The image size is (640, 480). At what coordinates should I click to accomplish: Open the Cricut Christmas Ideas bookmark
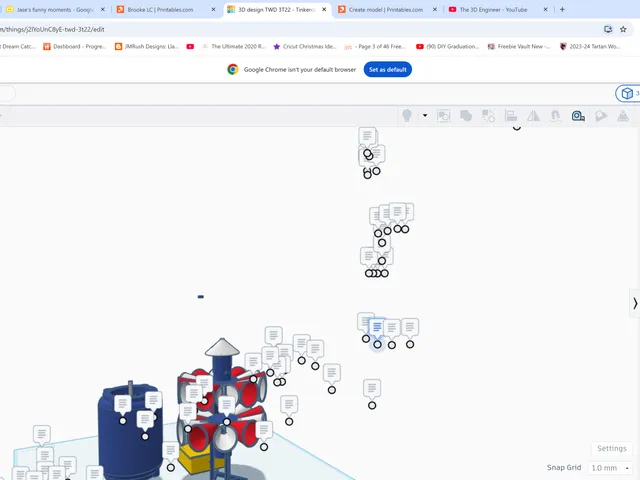click(304, 47)
